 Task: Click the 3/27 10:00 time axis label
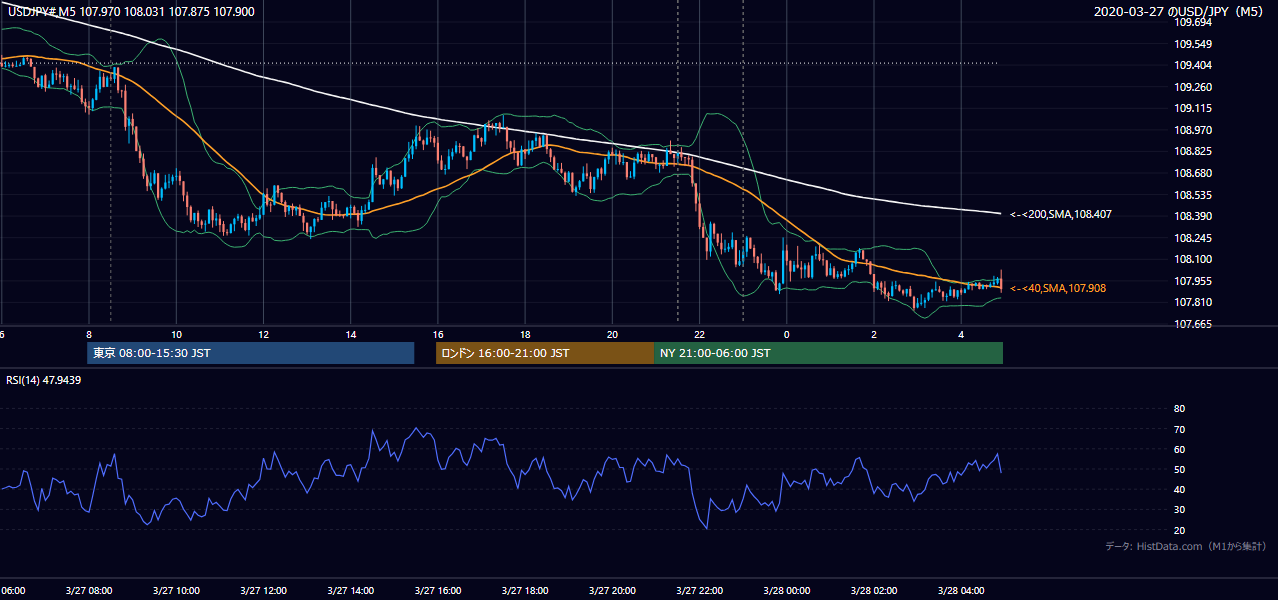[176, 590]
